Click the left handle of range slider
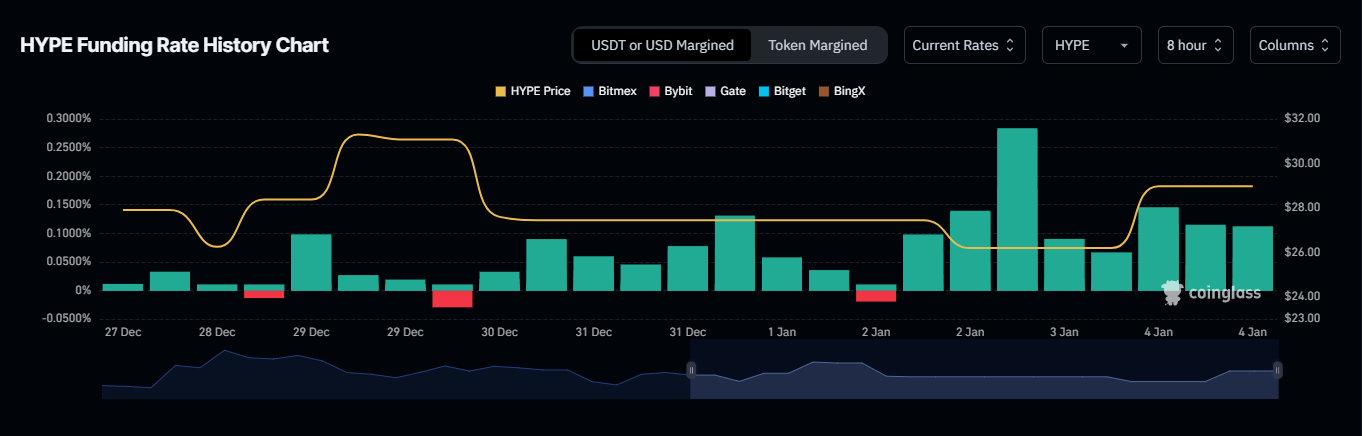The height and width of the screenshot is (436, 1362). pyautogui.click(x=690, y=369)
